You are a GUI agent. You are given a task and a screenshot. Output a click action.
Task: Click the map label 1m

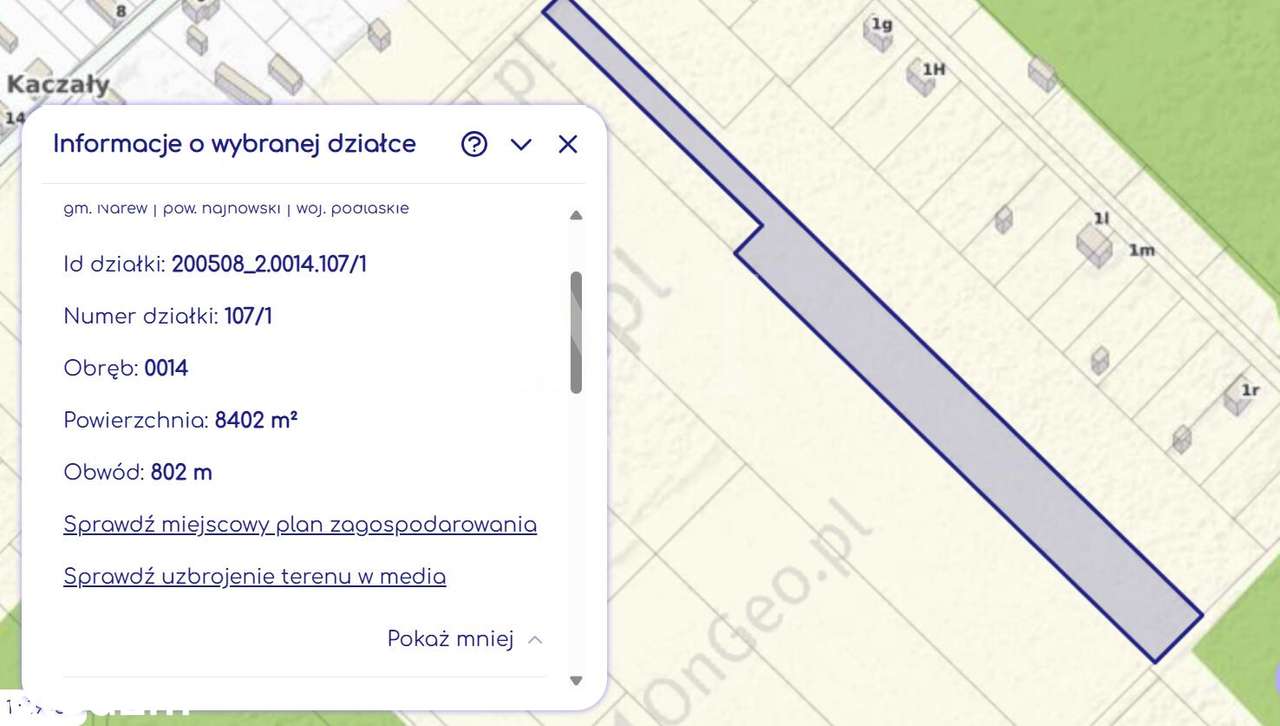click(1142, 250)
